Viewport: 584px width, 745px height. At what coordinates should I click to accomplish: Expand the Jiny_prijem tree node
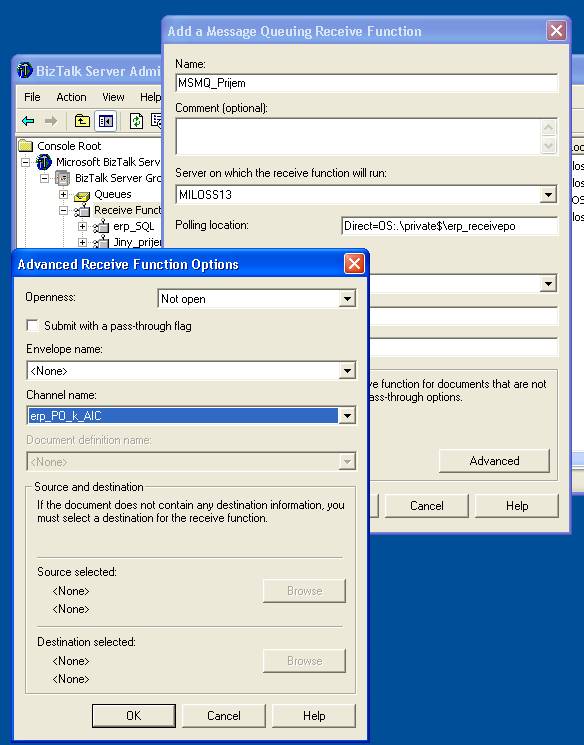coord(82,242)
